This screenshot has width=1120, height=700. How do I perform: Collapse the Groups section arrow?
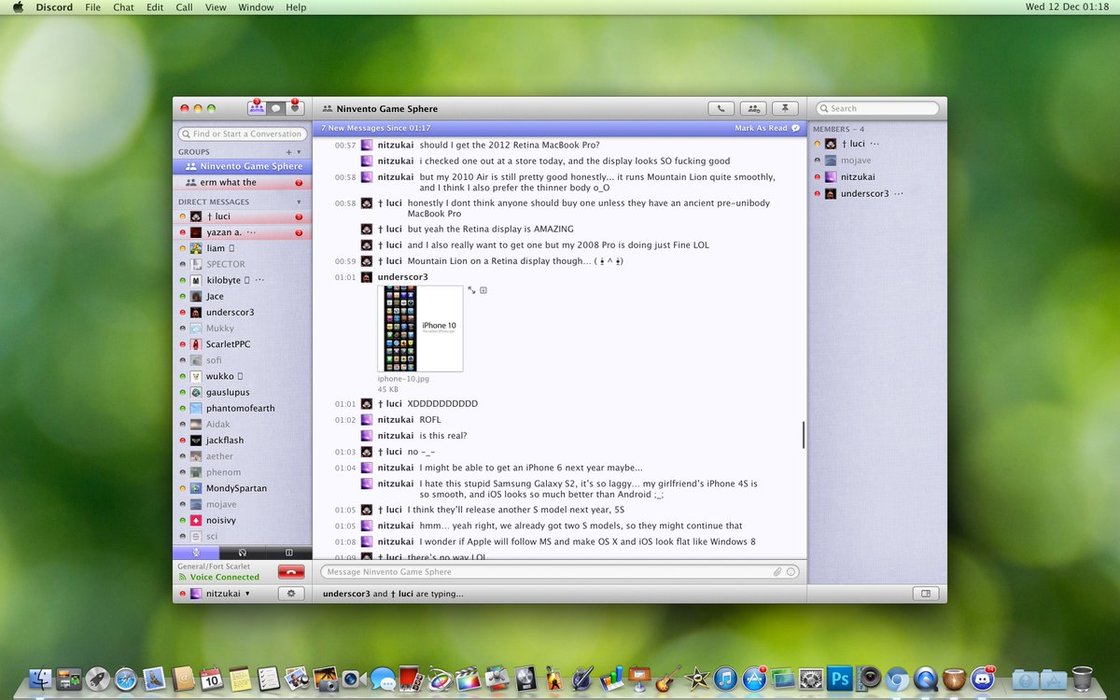pos(299,152)
